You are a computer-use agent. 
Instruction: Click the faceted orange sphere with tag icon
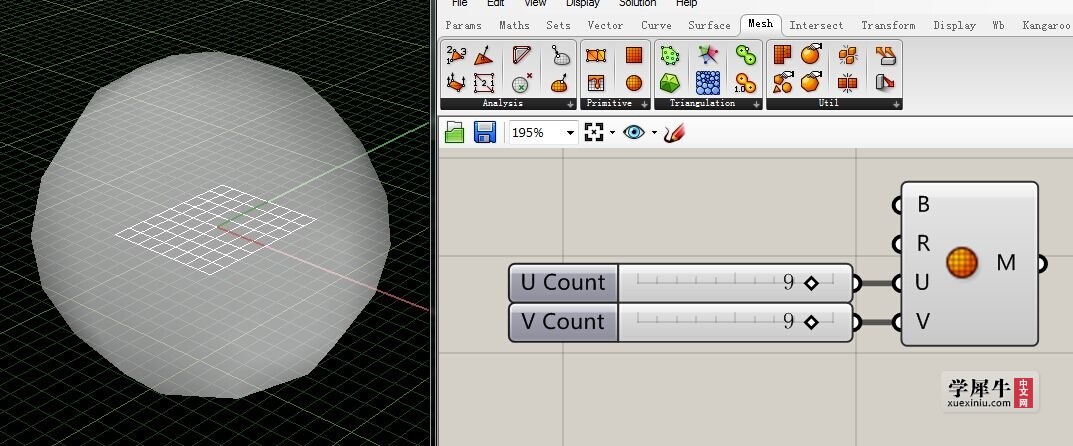tap(811, 83)
